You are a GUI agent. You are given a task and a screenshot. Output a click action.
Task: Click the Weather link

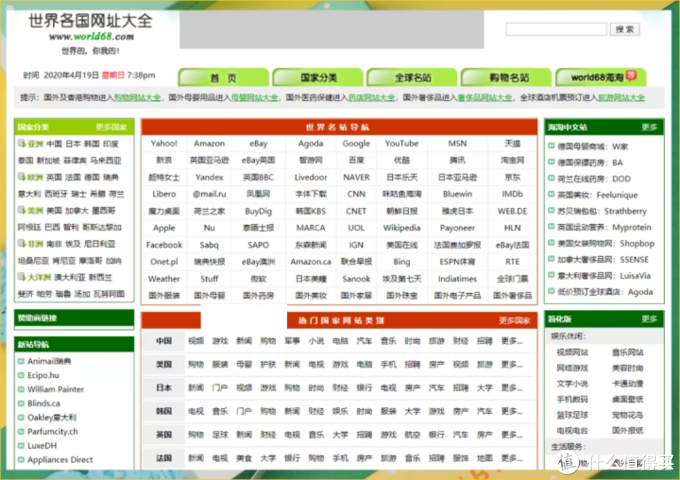coord(164,279)
